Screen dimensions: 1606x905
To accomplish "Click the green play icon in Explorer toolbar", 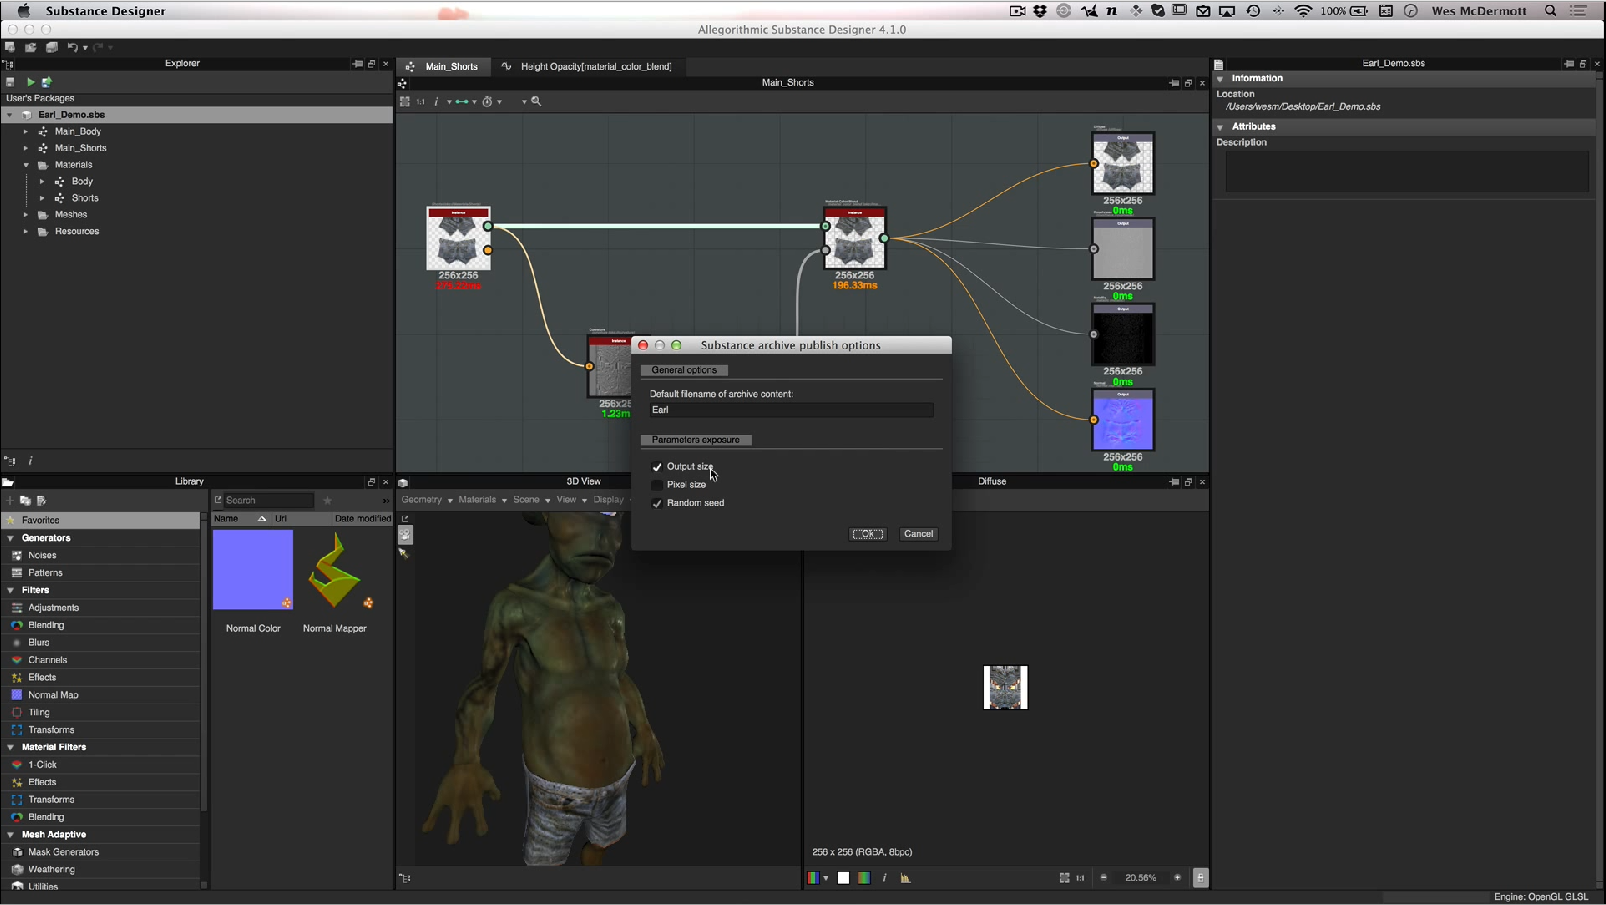I will pyautogui.click(x=30, y=82).
